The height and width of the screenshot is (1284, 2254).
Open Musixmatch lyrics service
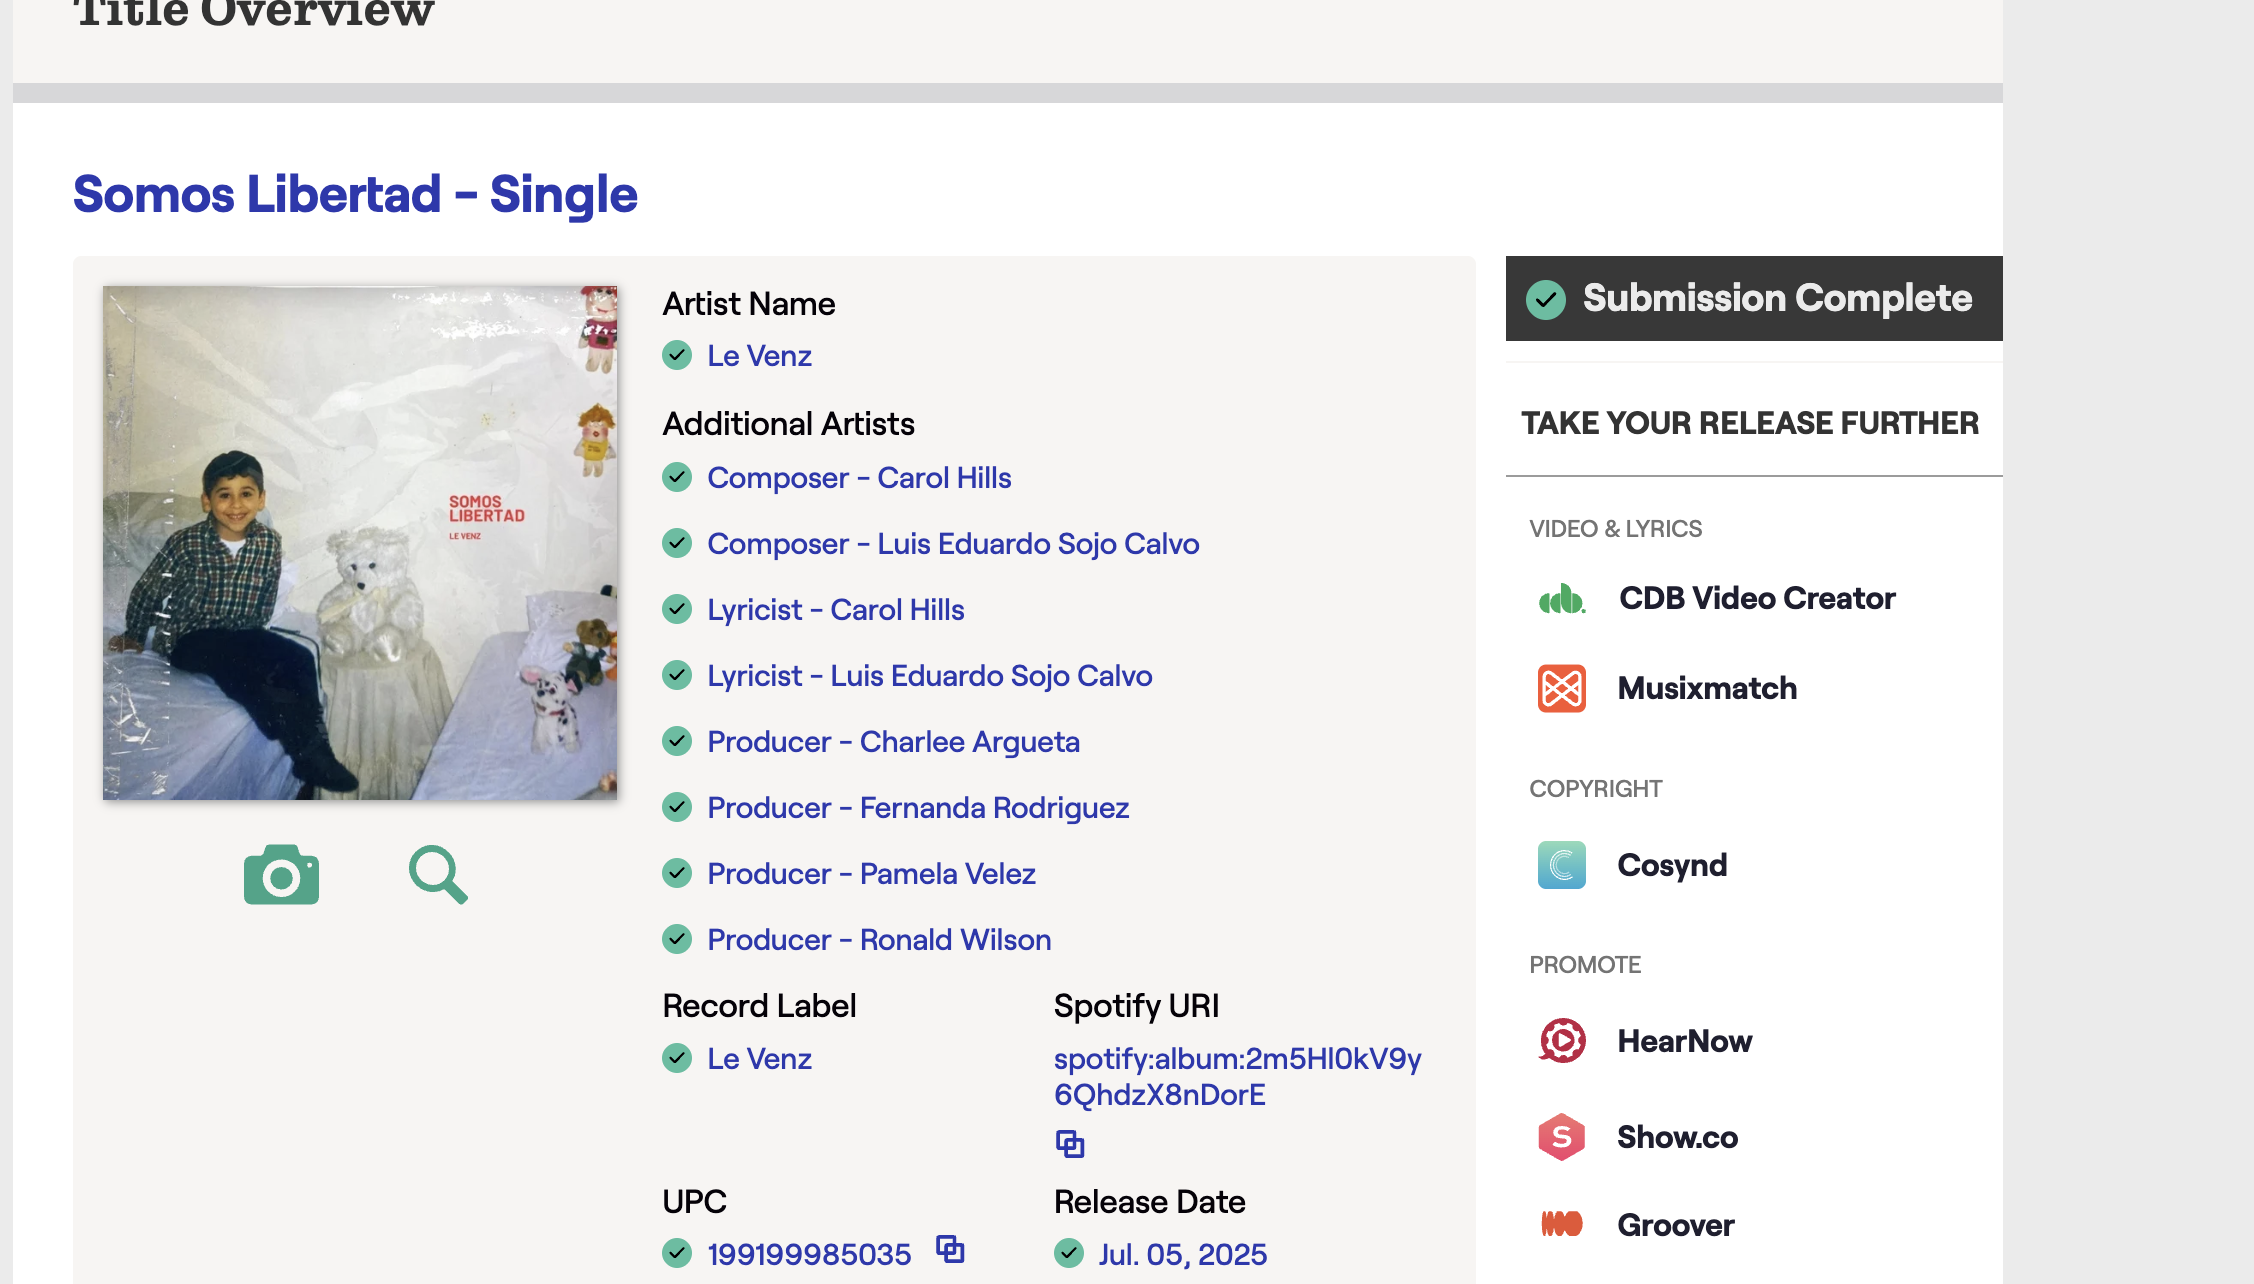click(x=1707, y=688)
